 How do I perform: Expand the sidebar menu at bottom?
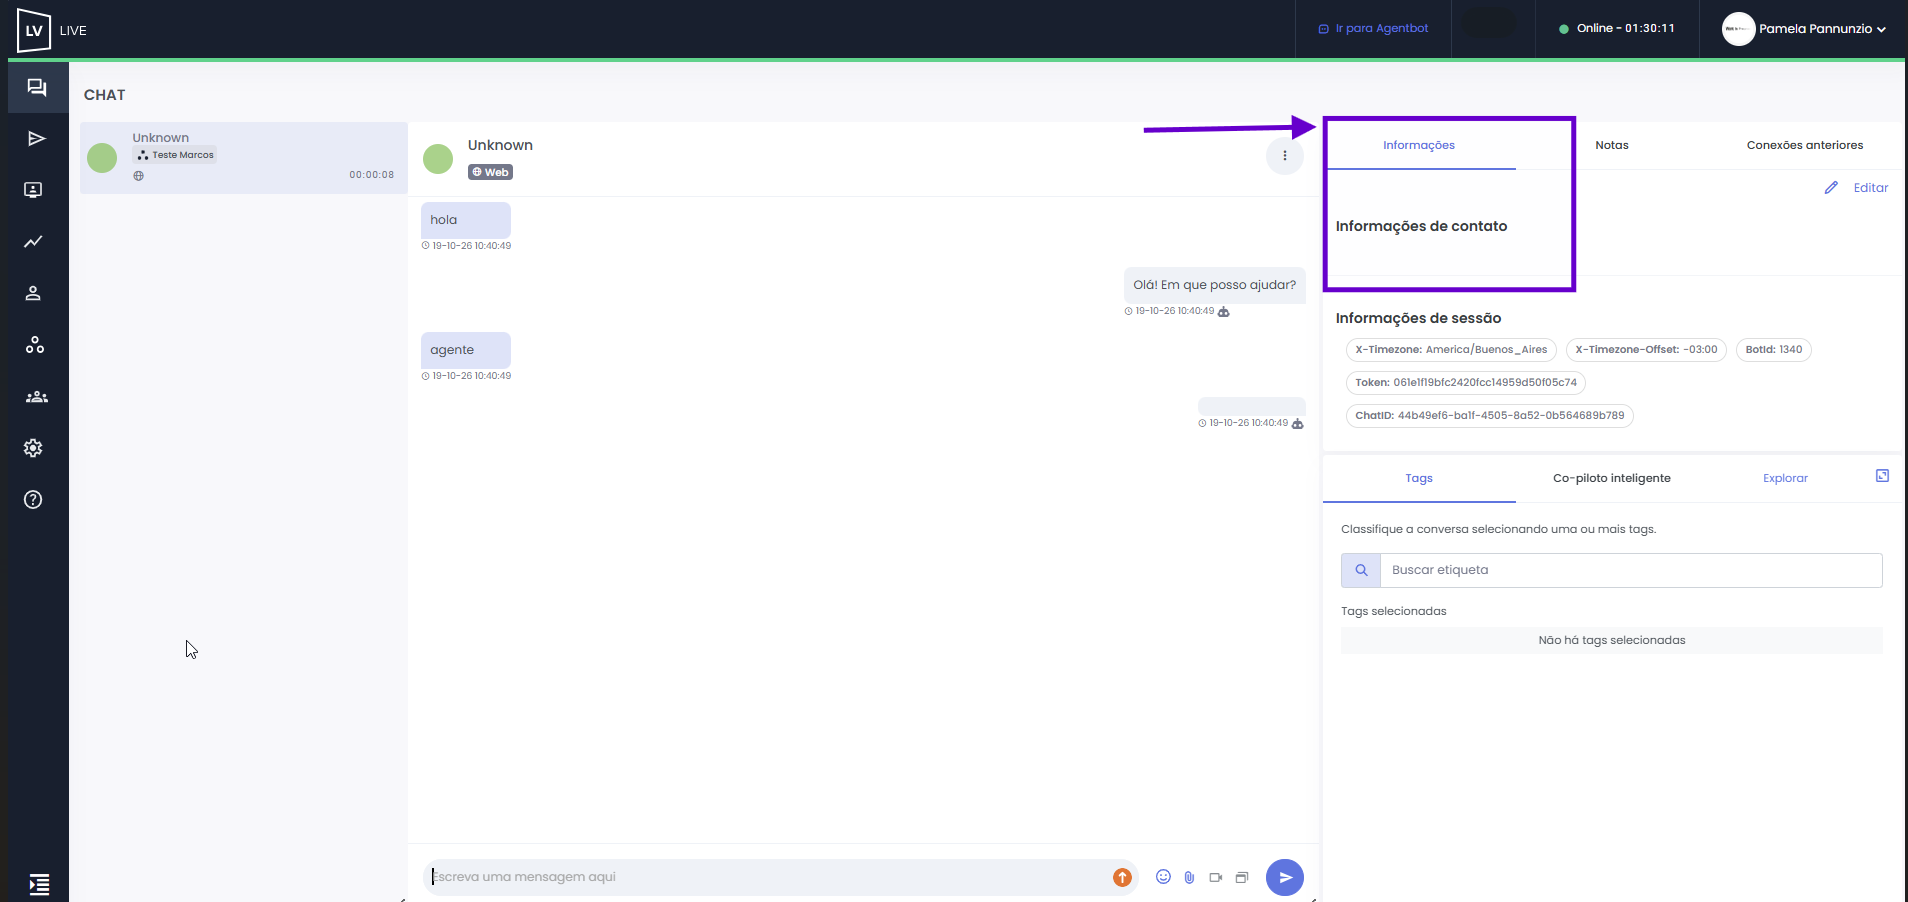coord(39,884)
